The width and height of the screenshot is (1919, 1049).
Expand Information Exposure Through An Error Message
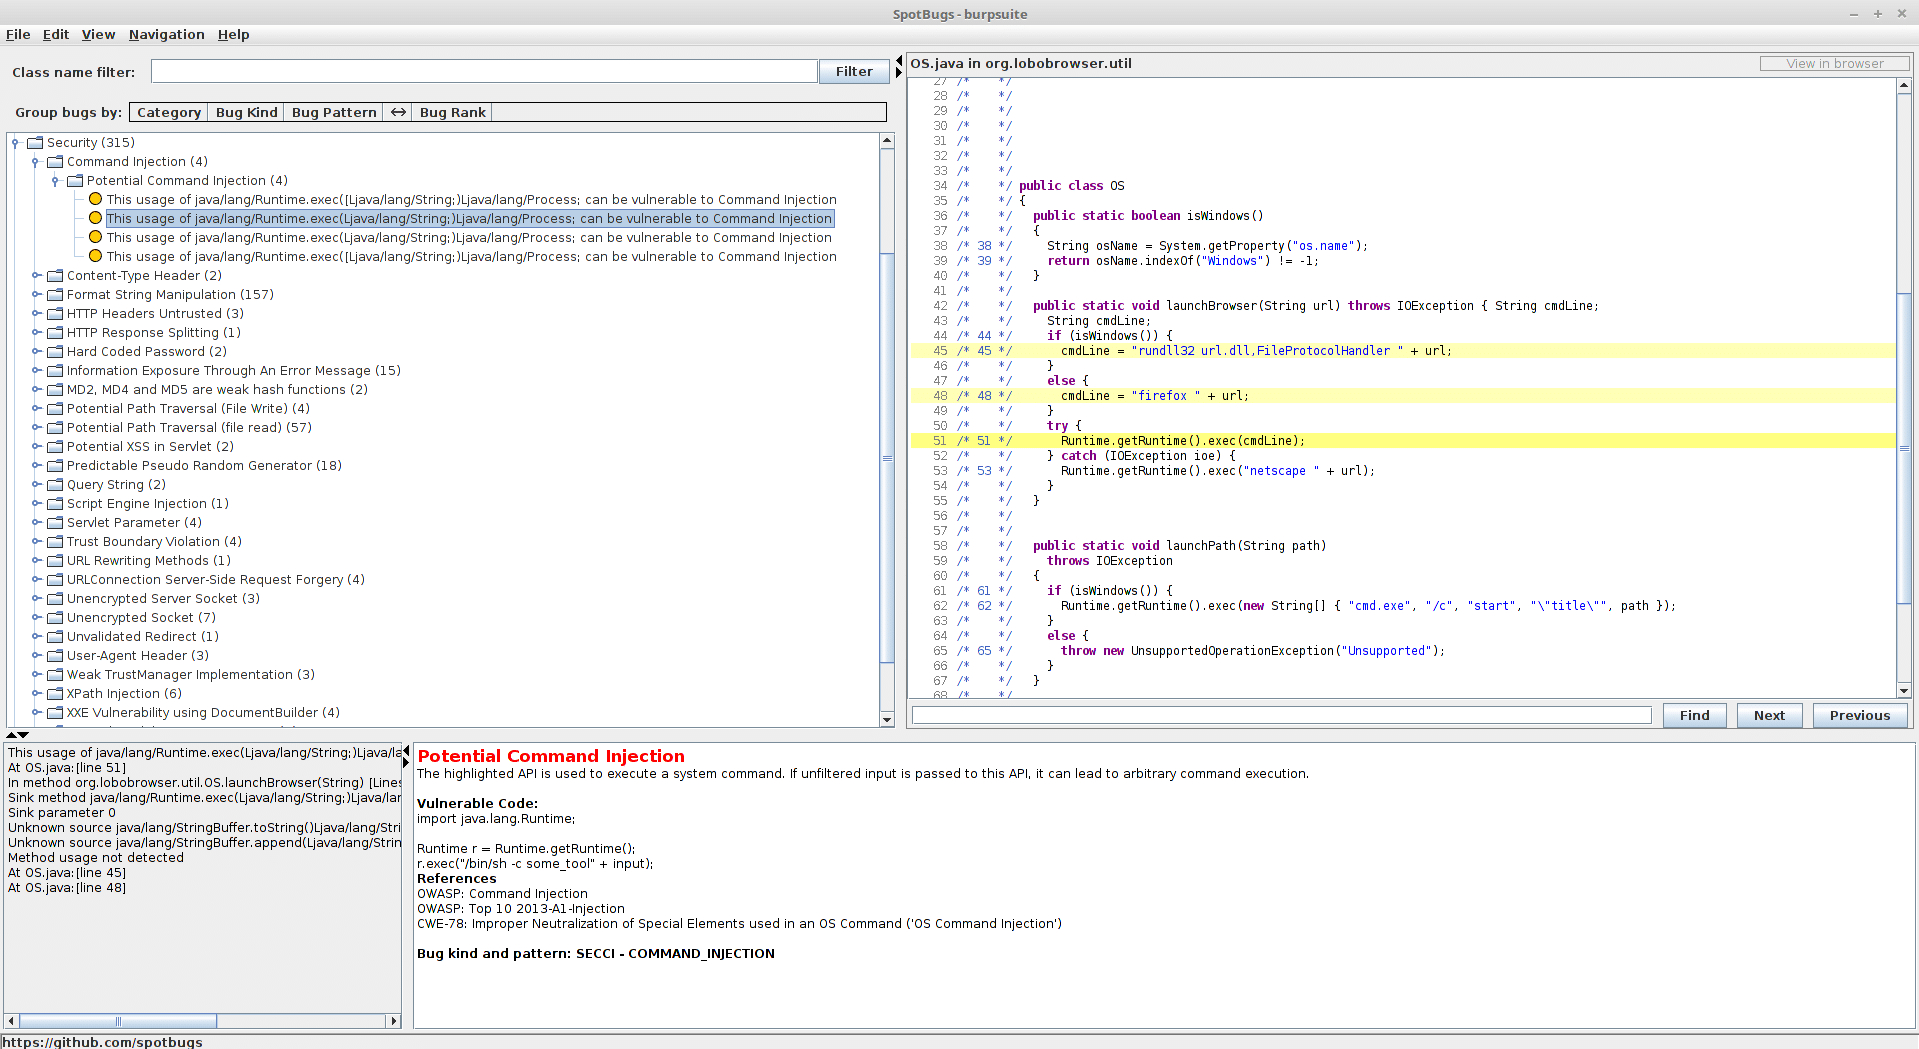35,371
